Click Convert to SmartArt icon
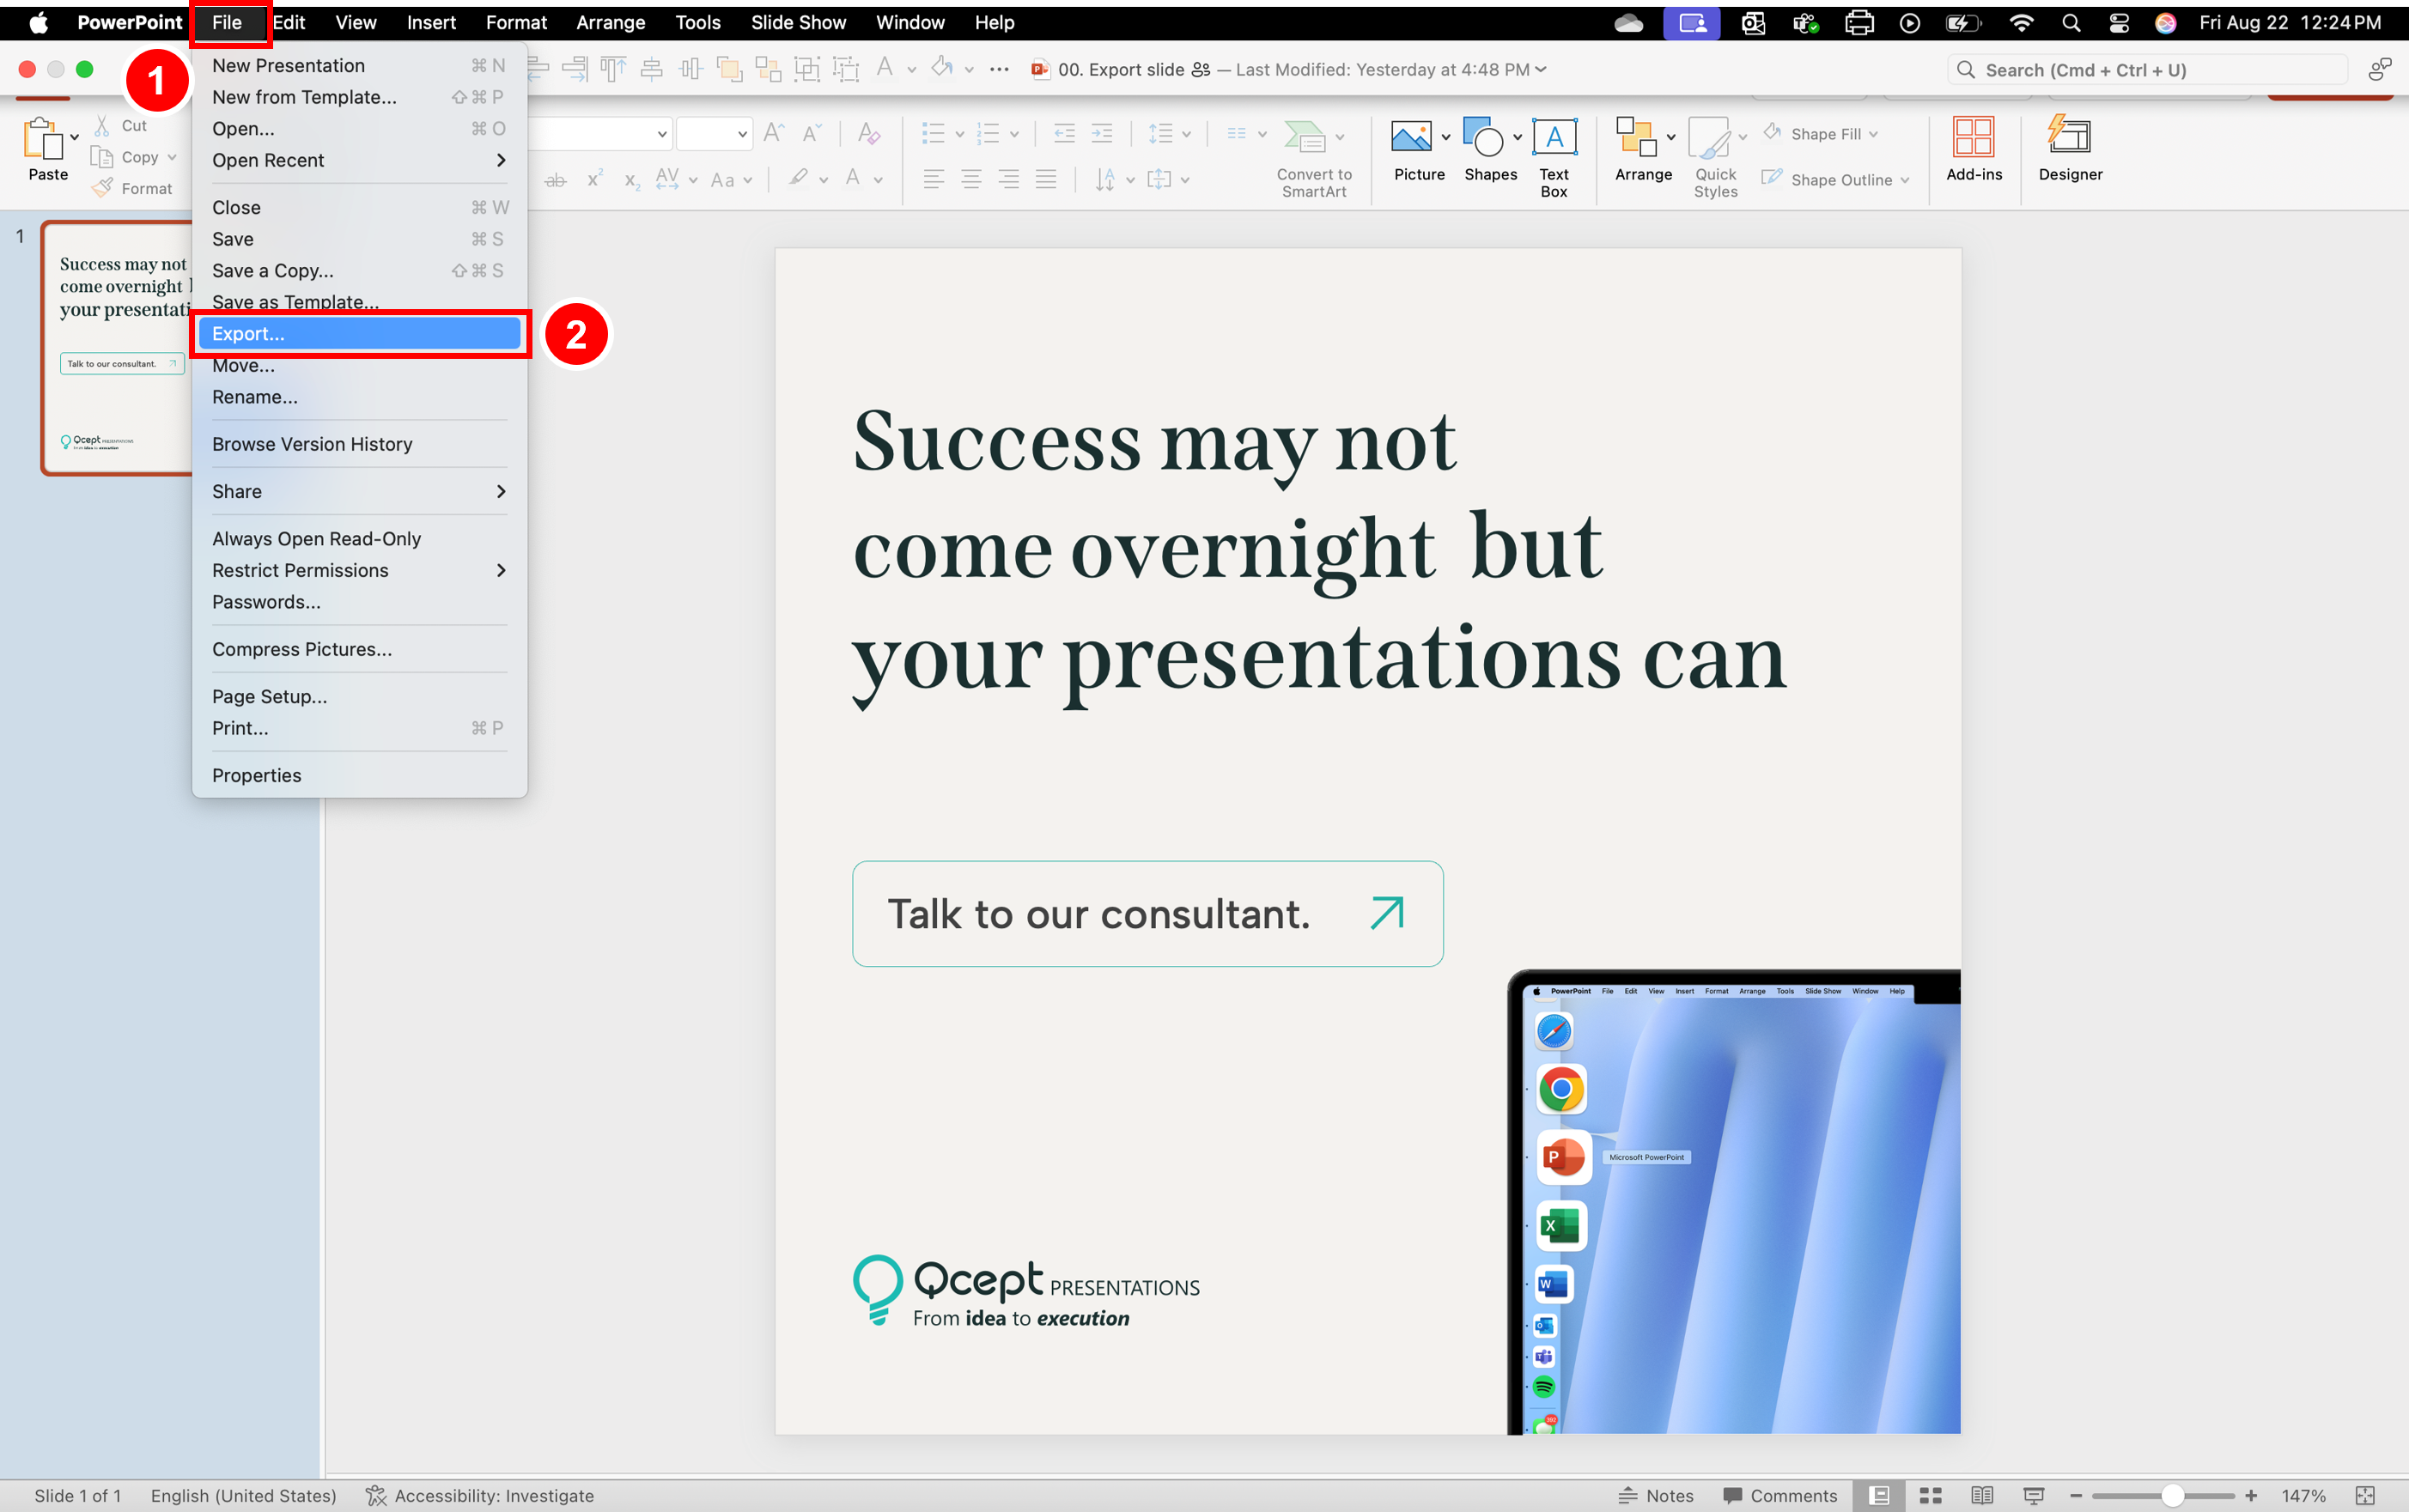The image size is (2409, 1512). pos(1304,138)
